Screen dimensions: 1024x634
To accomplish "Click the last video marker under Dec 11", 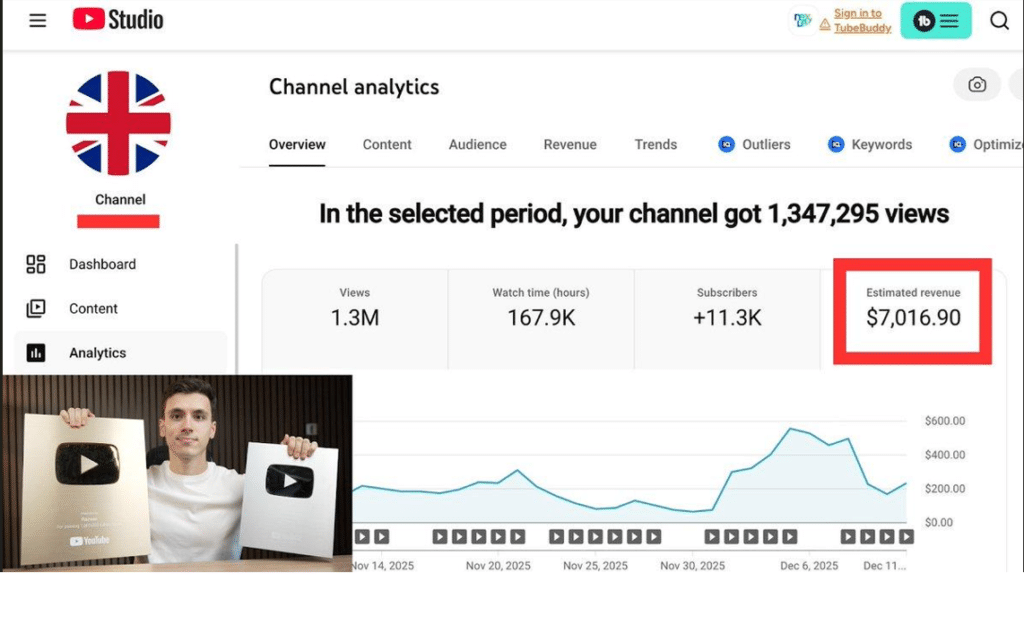I will (906, 537).
